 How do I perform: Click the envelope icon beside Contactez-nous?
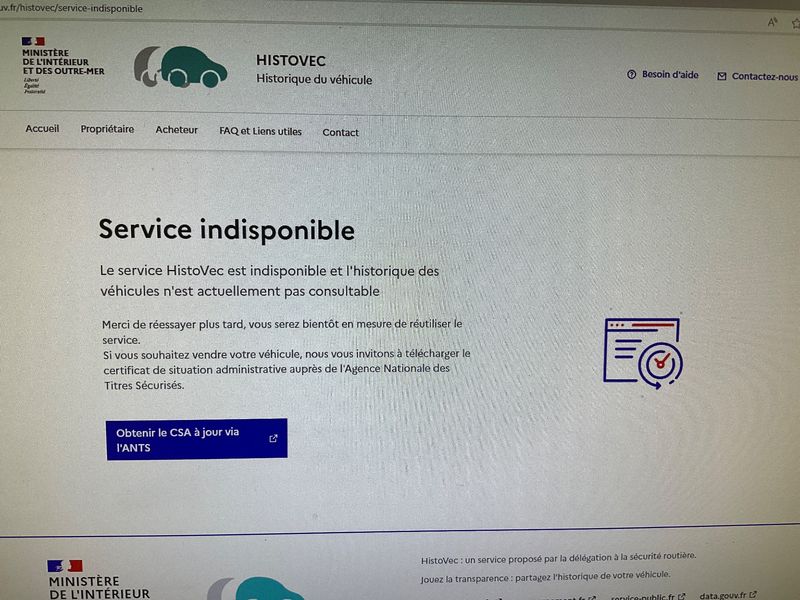721,77
